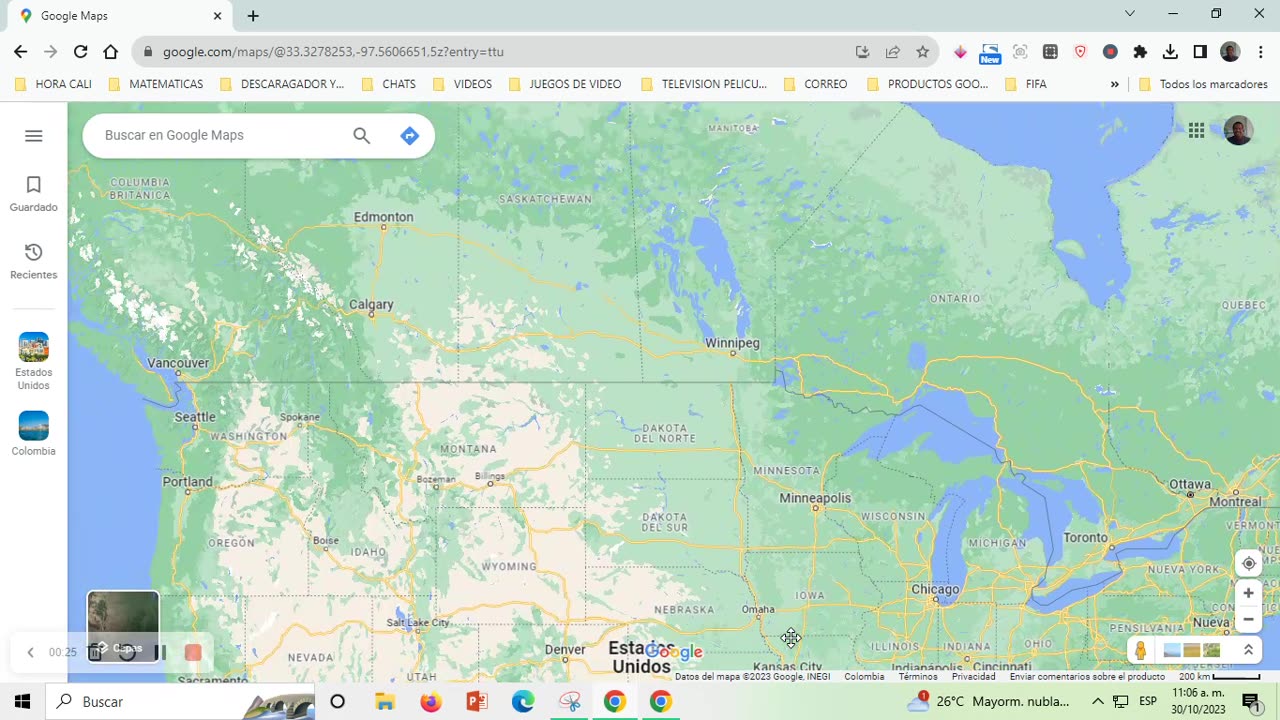Open the Estados Unidos recent place

coord(33,361)
